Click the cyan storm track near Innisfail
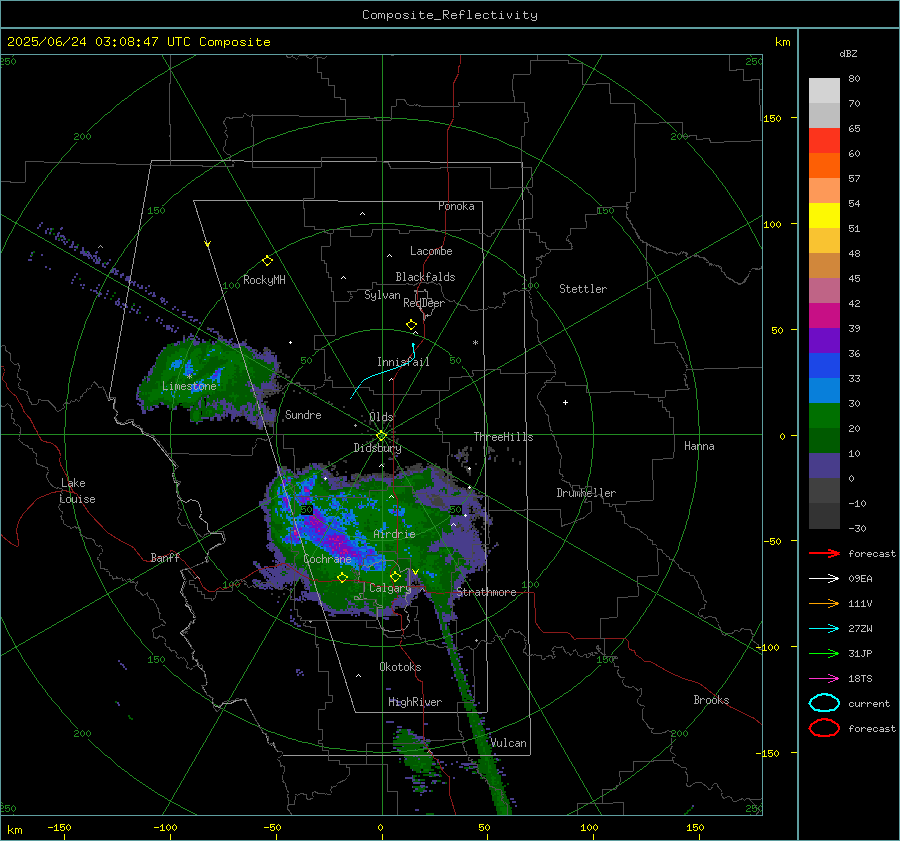This screenshot has height=841, width=900. (x=383, y=371)
